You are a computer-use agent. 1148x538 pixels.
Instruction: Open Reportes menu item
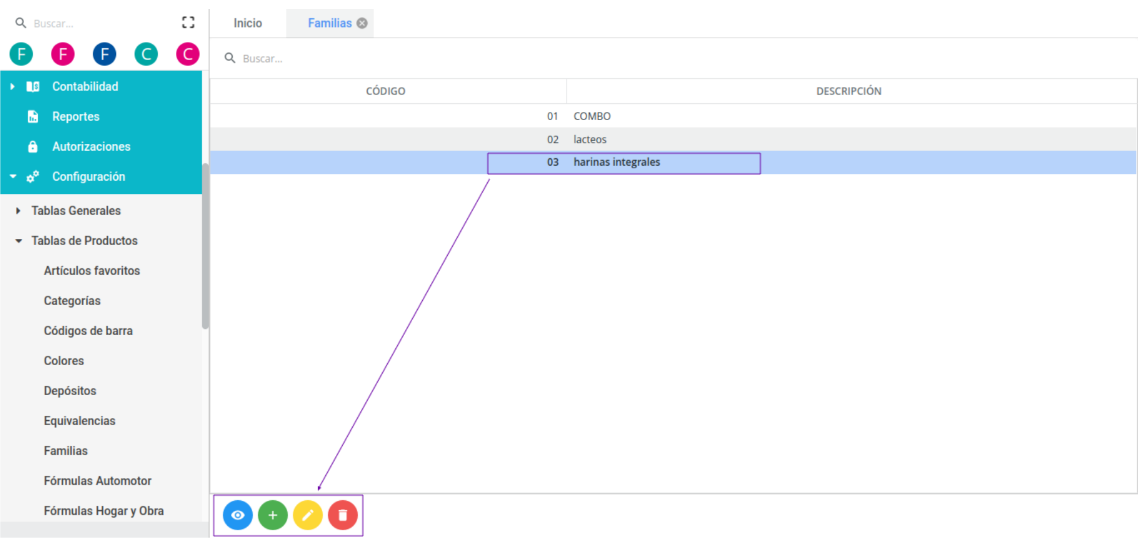(76, 116)
